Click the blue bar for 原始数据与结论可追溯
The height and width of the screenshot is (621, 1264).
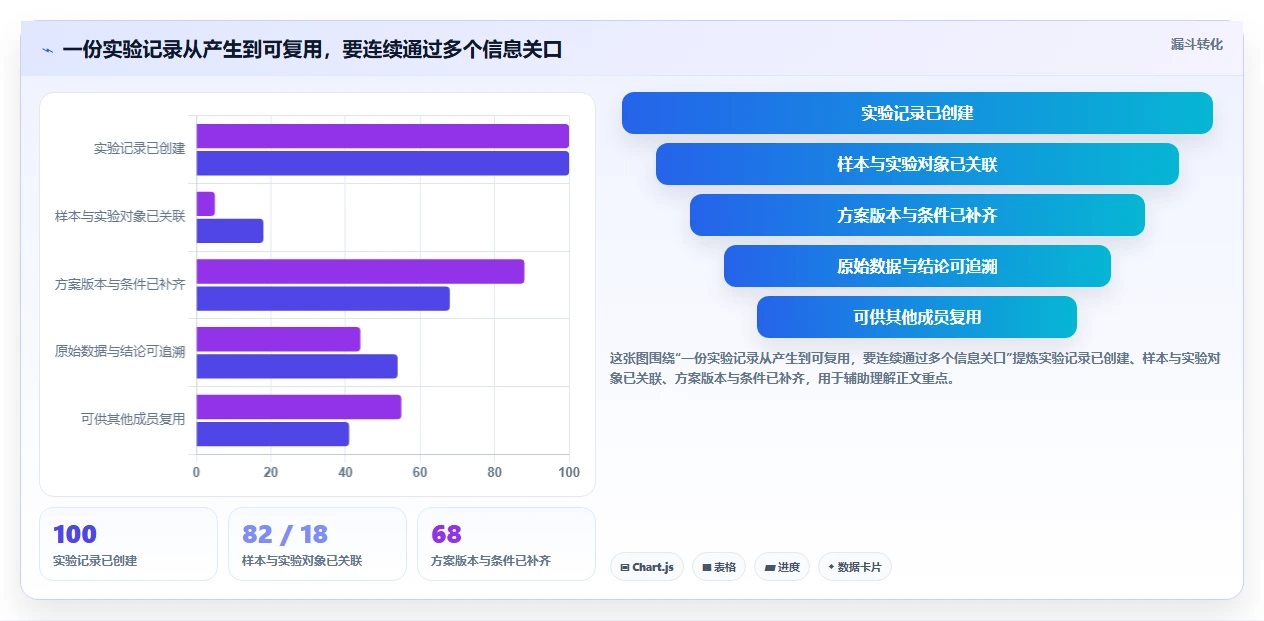[x=297, y=366]
